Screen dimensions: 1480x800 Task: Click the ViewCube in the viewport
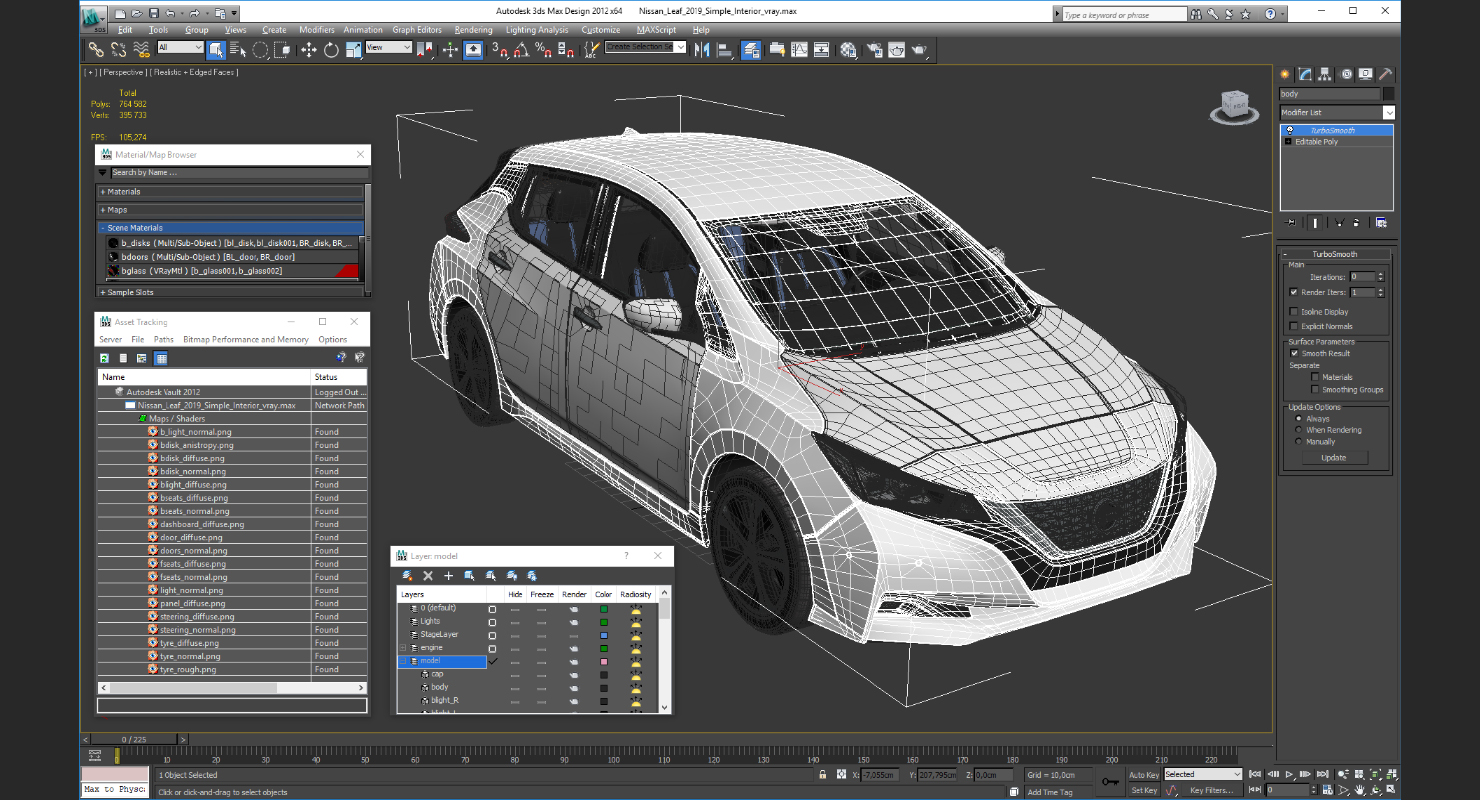(1235, 106)
